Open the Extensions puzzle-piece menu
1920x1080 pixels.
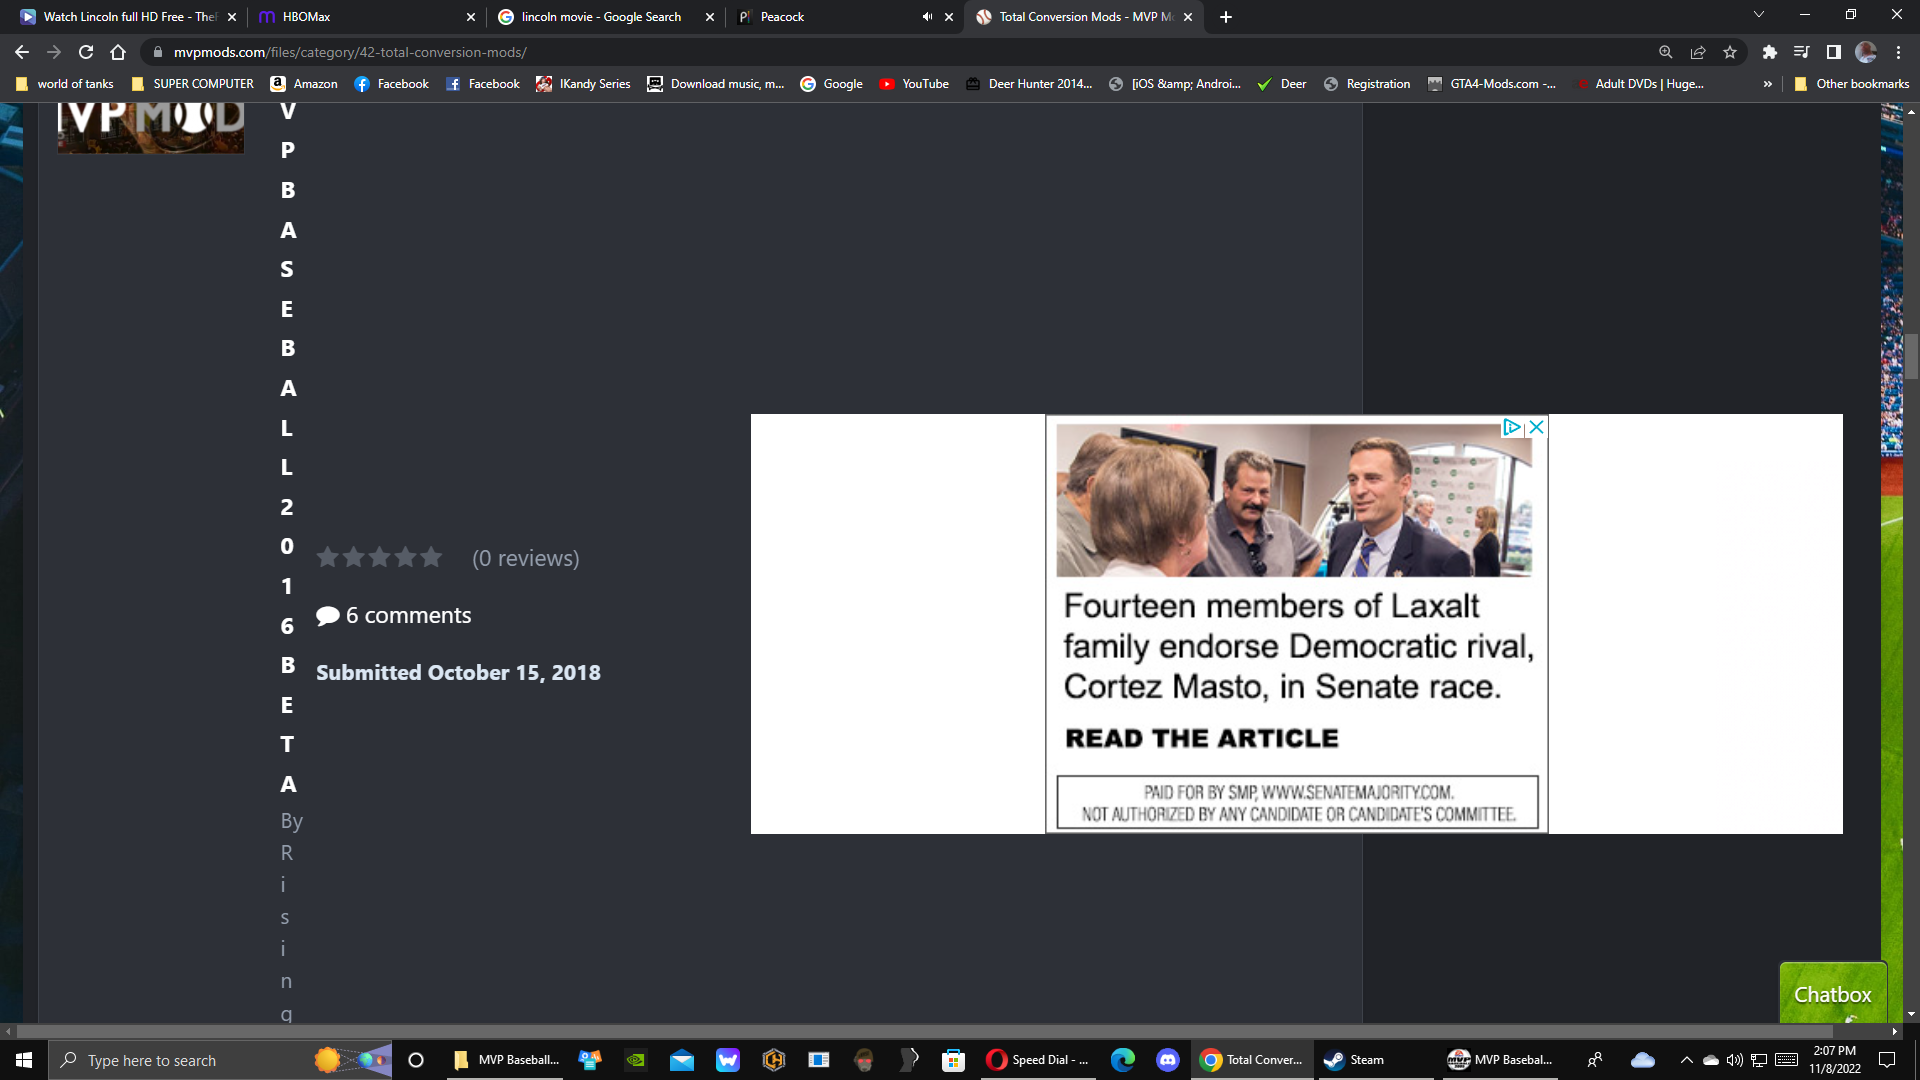pyautogui.click(x=1769, y=52)
